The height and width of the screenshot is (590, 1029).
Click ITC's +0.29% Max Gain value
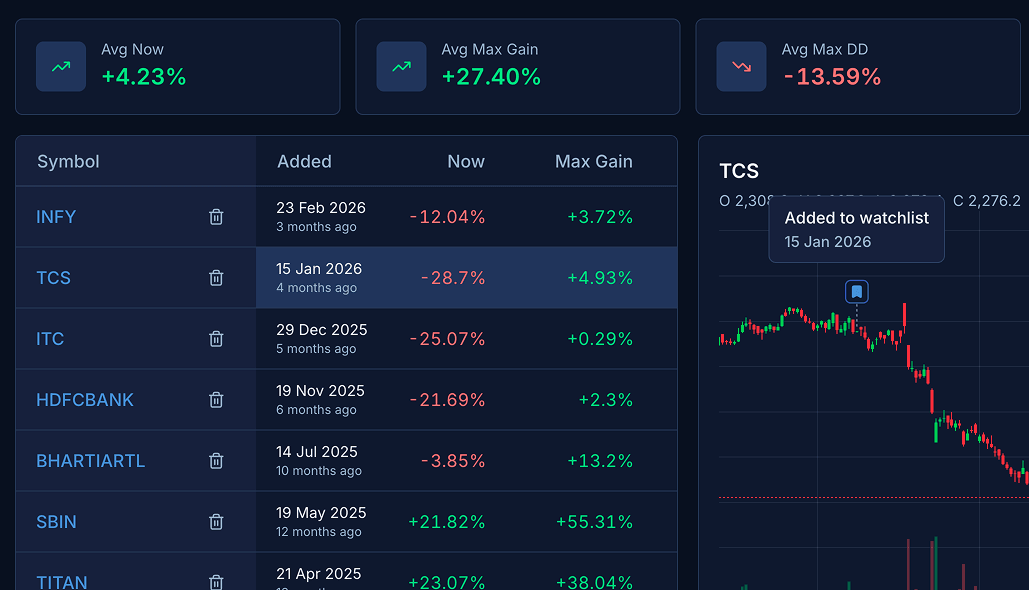point(600,339)
